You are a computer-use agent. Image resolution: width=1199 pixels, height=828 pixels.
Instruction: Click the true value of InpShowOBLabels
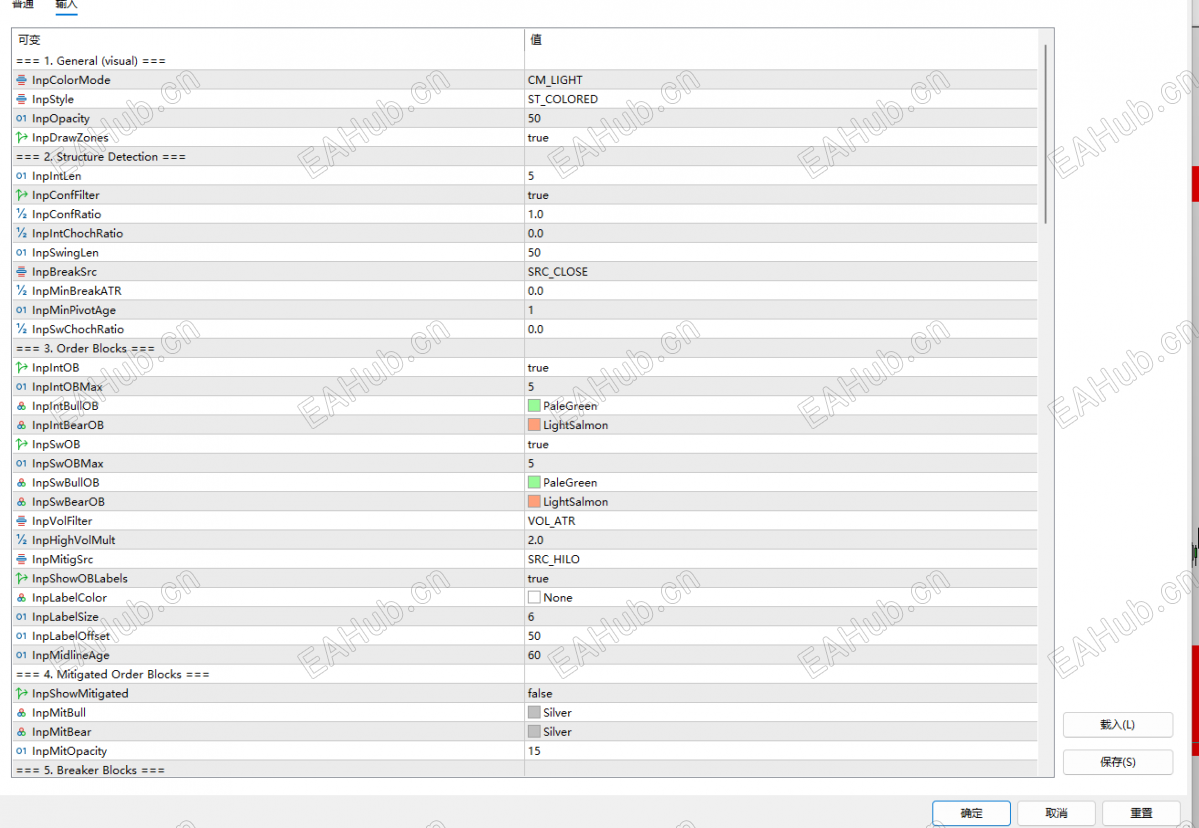point(538,579)
